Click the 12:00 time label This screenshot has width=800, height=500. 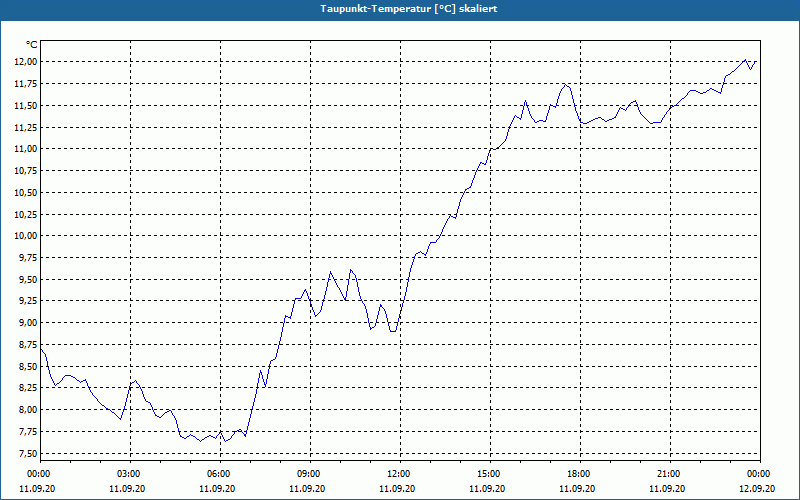click(399, 474)
